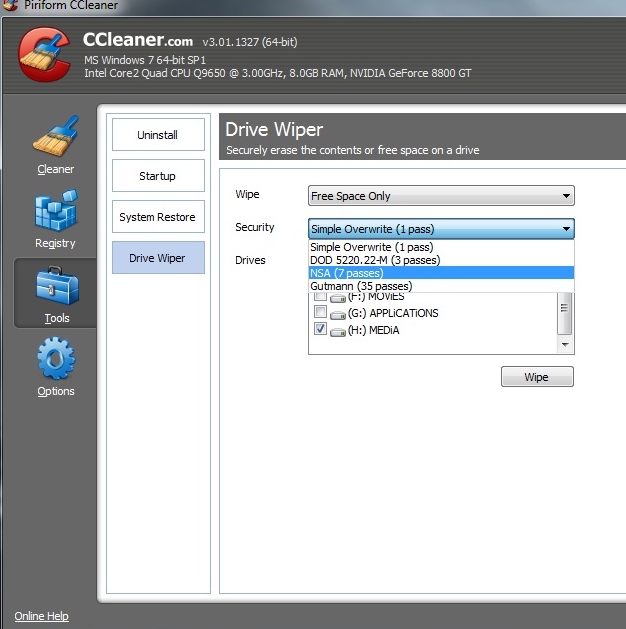Click the drive icon next to (F:) MOViES

coord(338,298)
